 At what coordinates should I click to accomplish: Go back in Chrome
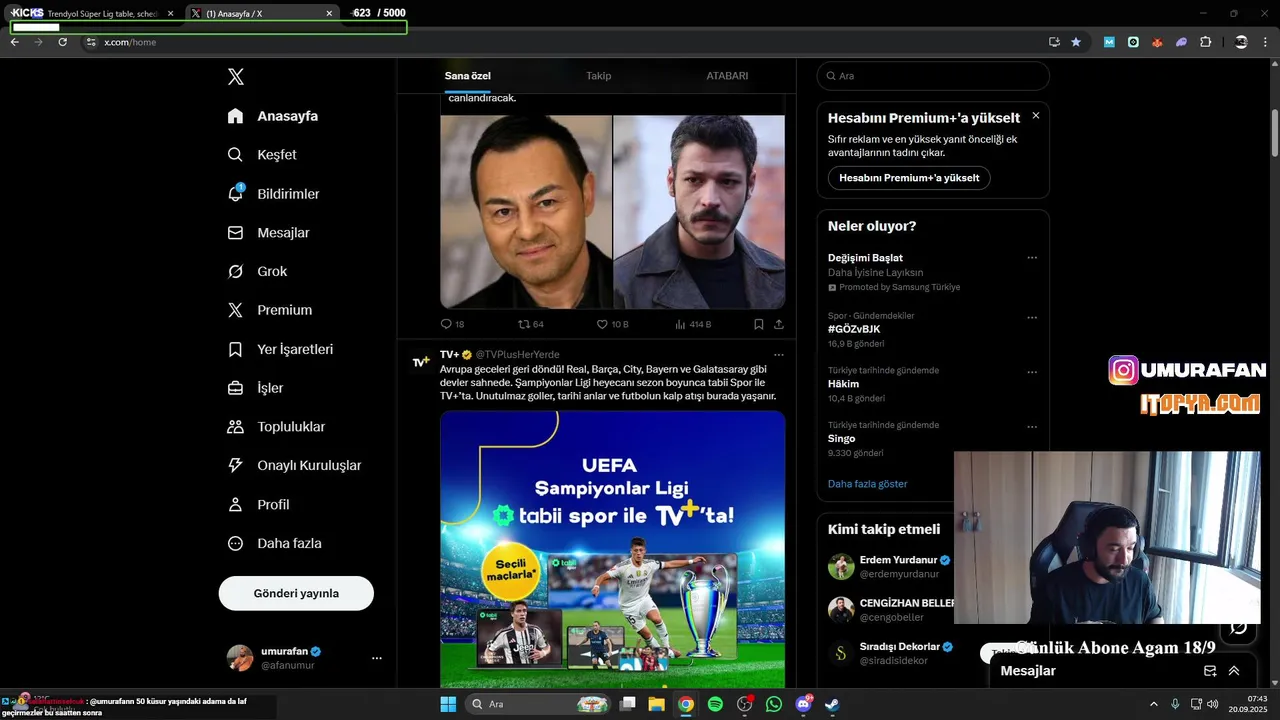(x=14, y=42)
